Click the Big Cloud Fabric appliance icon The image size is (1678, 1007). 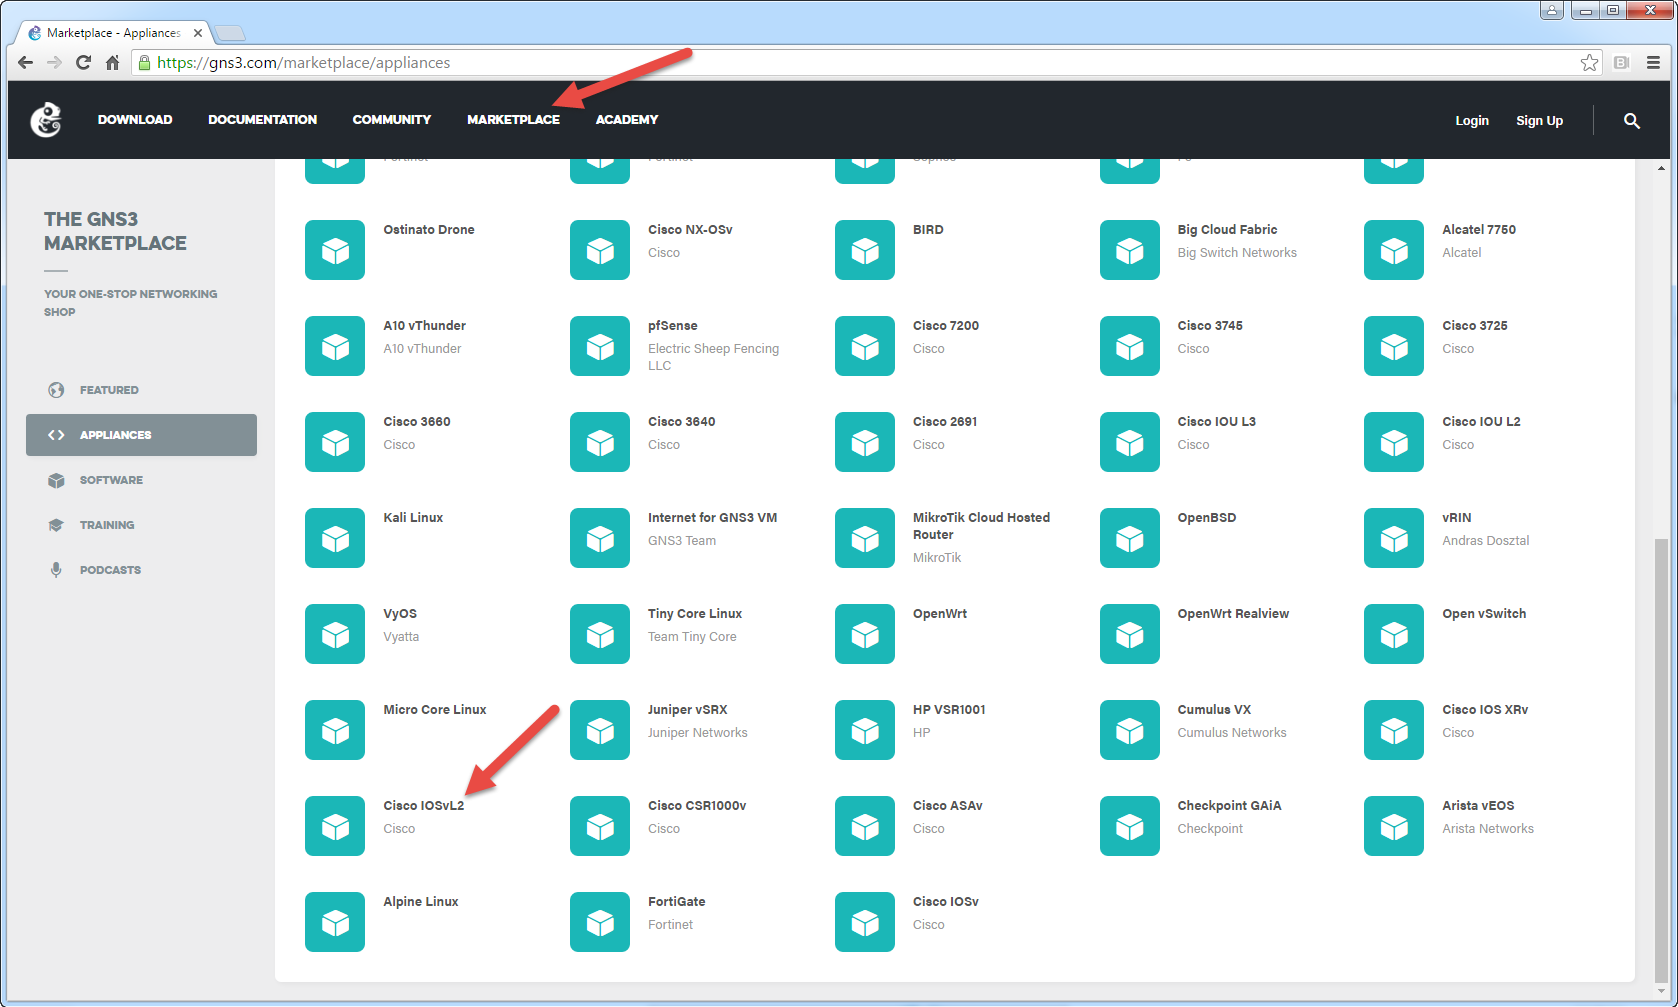[1130, 250]
